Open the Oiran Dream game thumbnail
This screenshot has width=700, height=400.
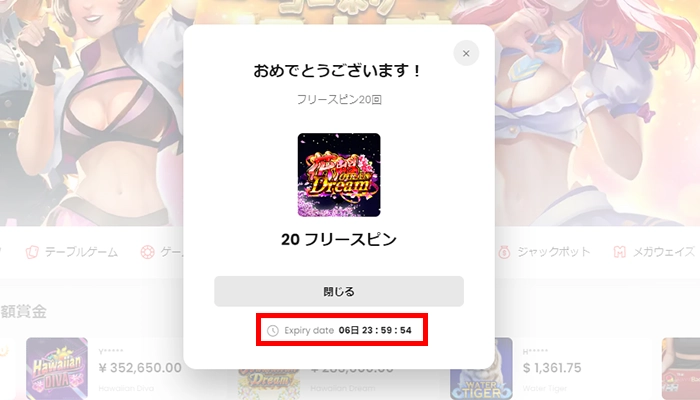(x=339, y=175)
